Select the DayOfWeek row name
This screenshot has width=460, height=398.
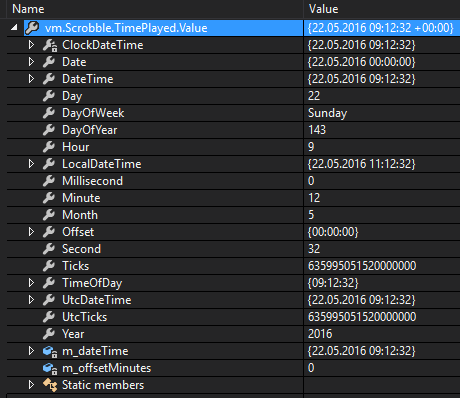coord(93,113)
